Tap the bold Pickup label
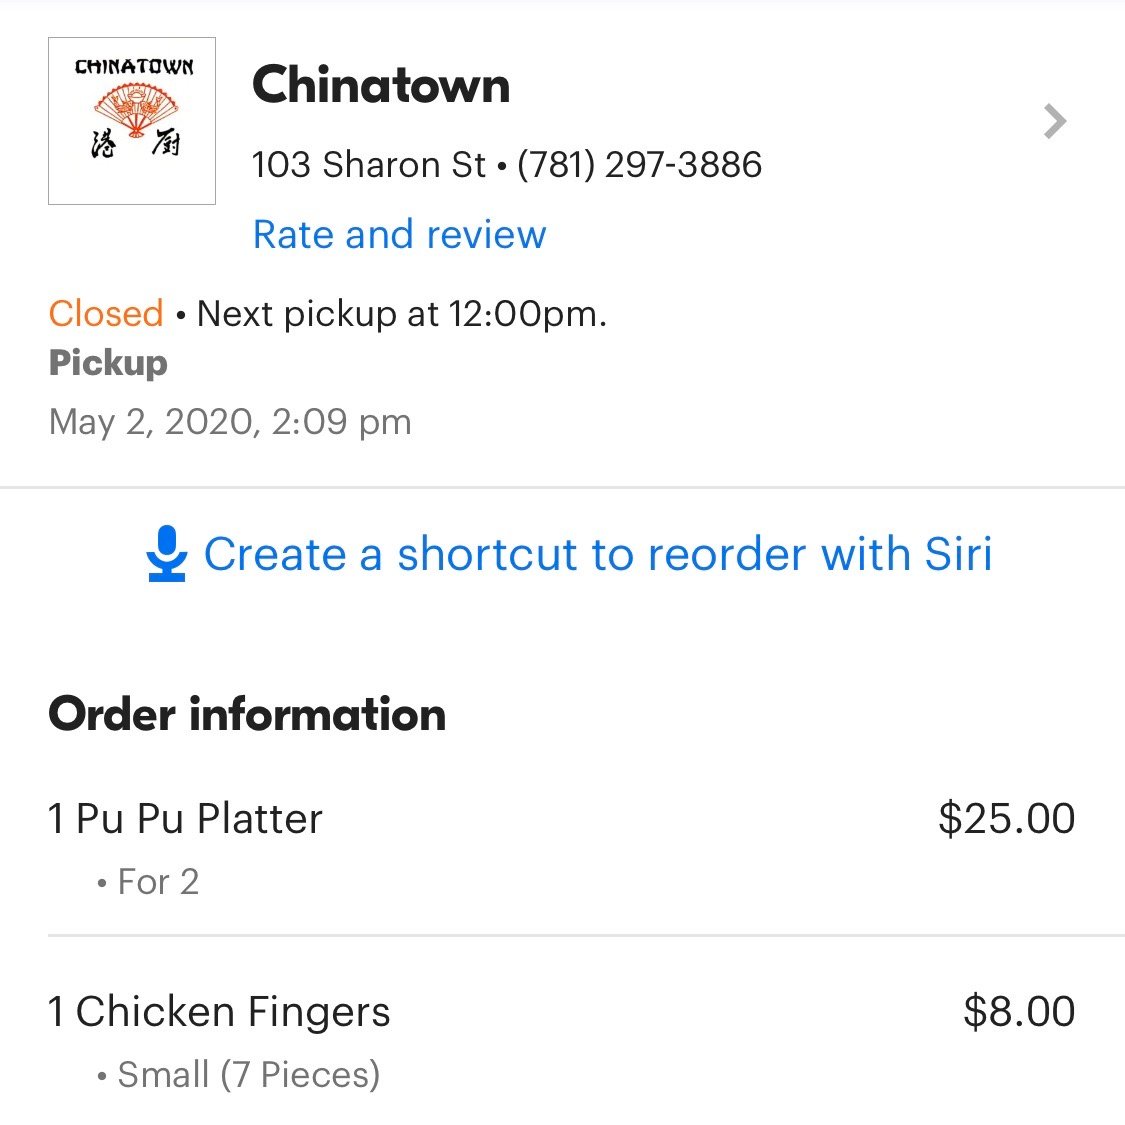 (x=108, y=363)
